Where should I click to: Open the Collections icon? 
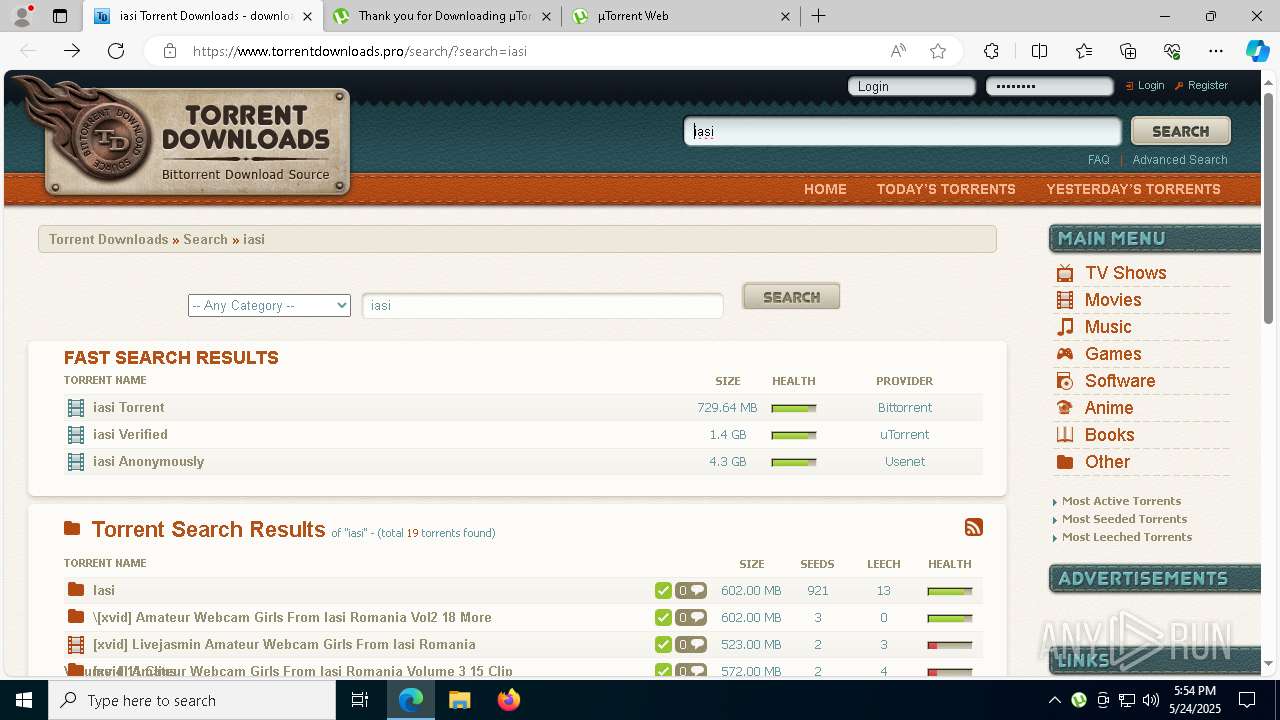[1128, 51]
